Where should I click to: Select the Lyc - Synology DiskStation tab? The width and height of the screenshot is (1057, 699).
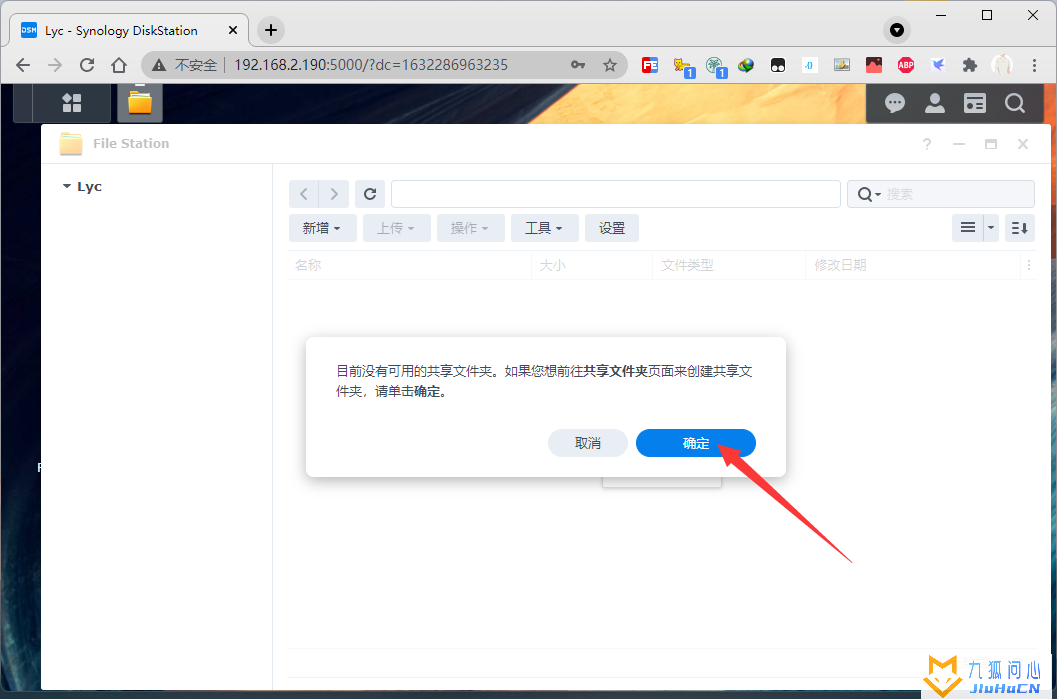pos(121,30)
